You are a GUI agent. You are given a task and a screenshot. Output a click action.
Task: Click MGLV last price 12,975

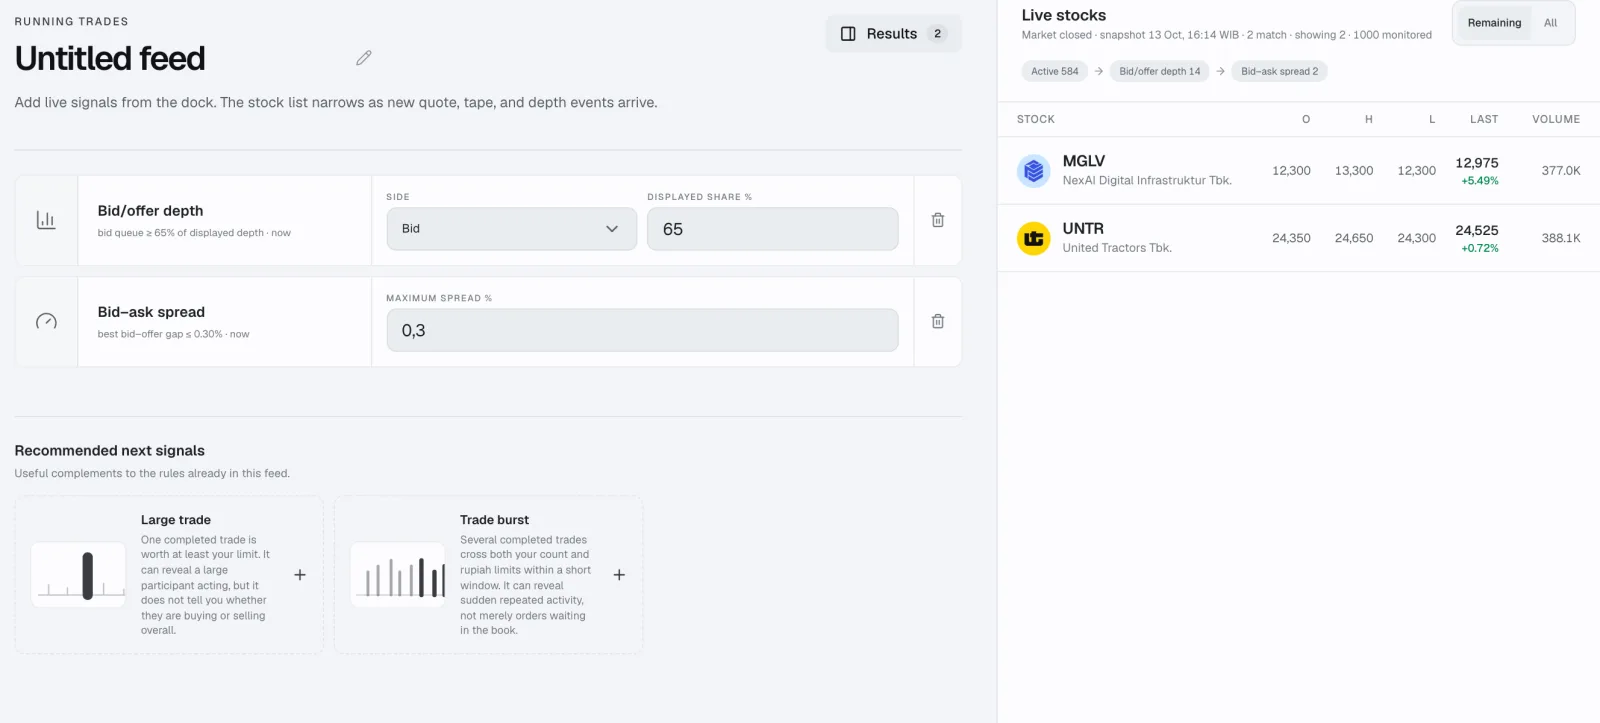(x=1477, y=163)
